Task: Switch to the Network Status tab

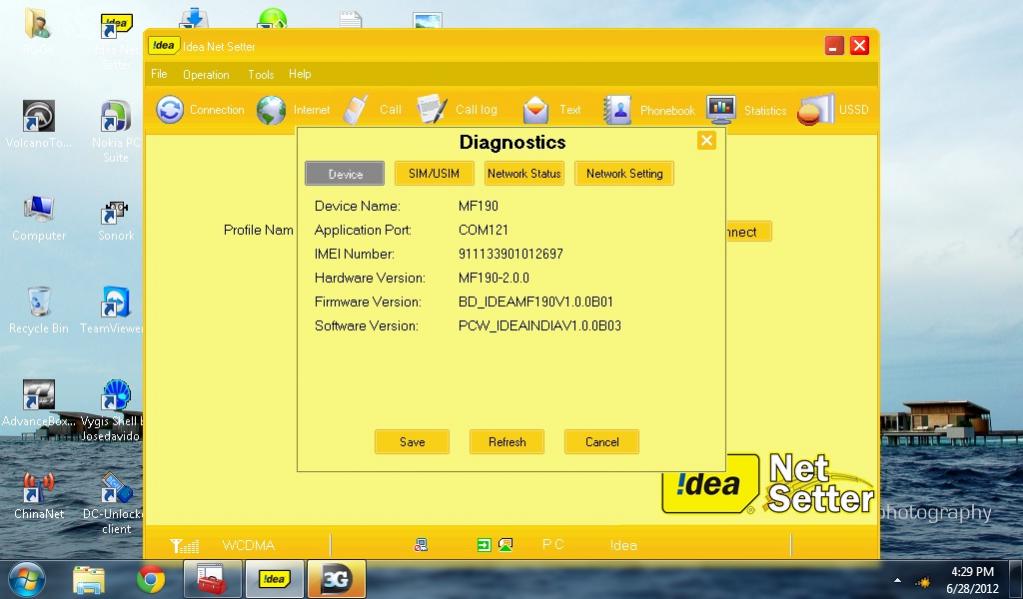Action: click(524, 174)
